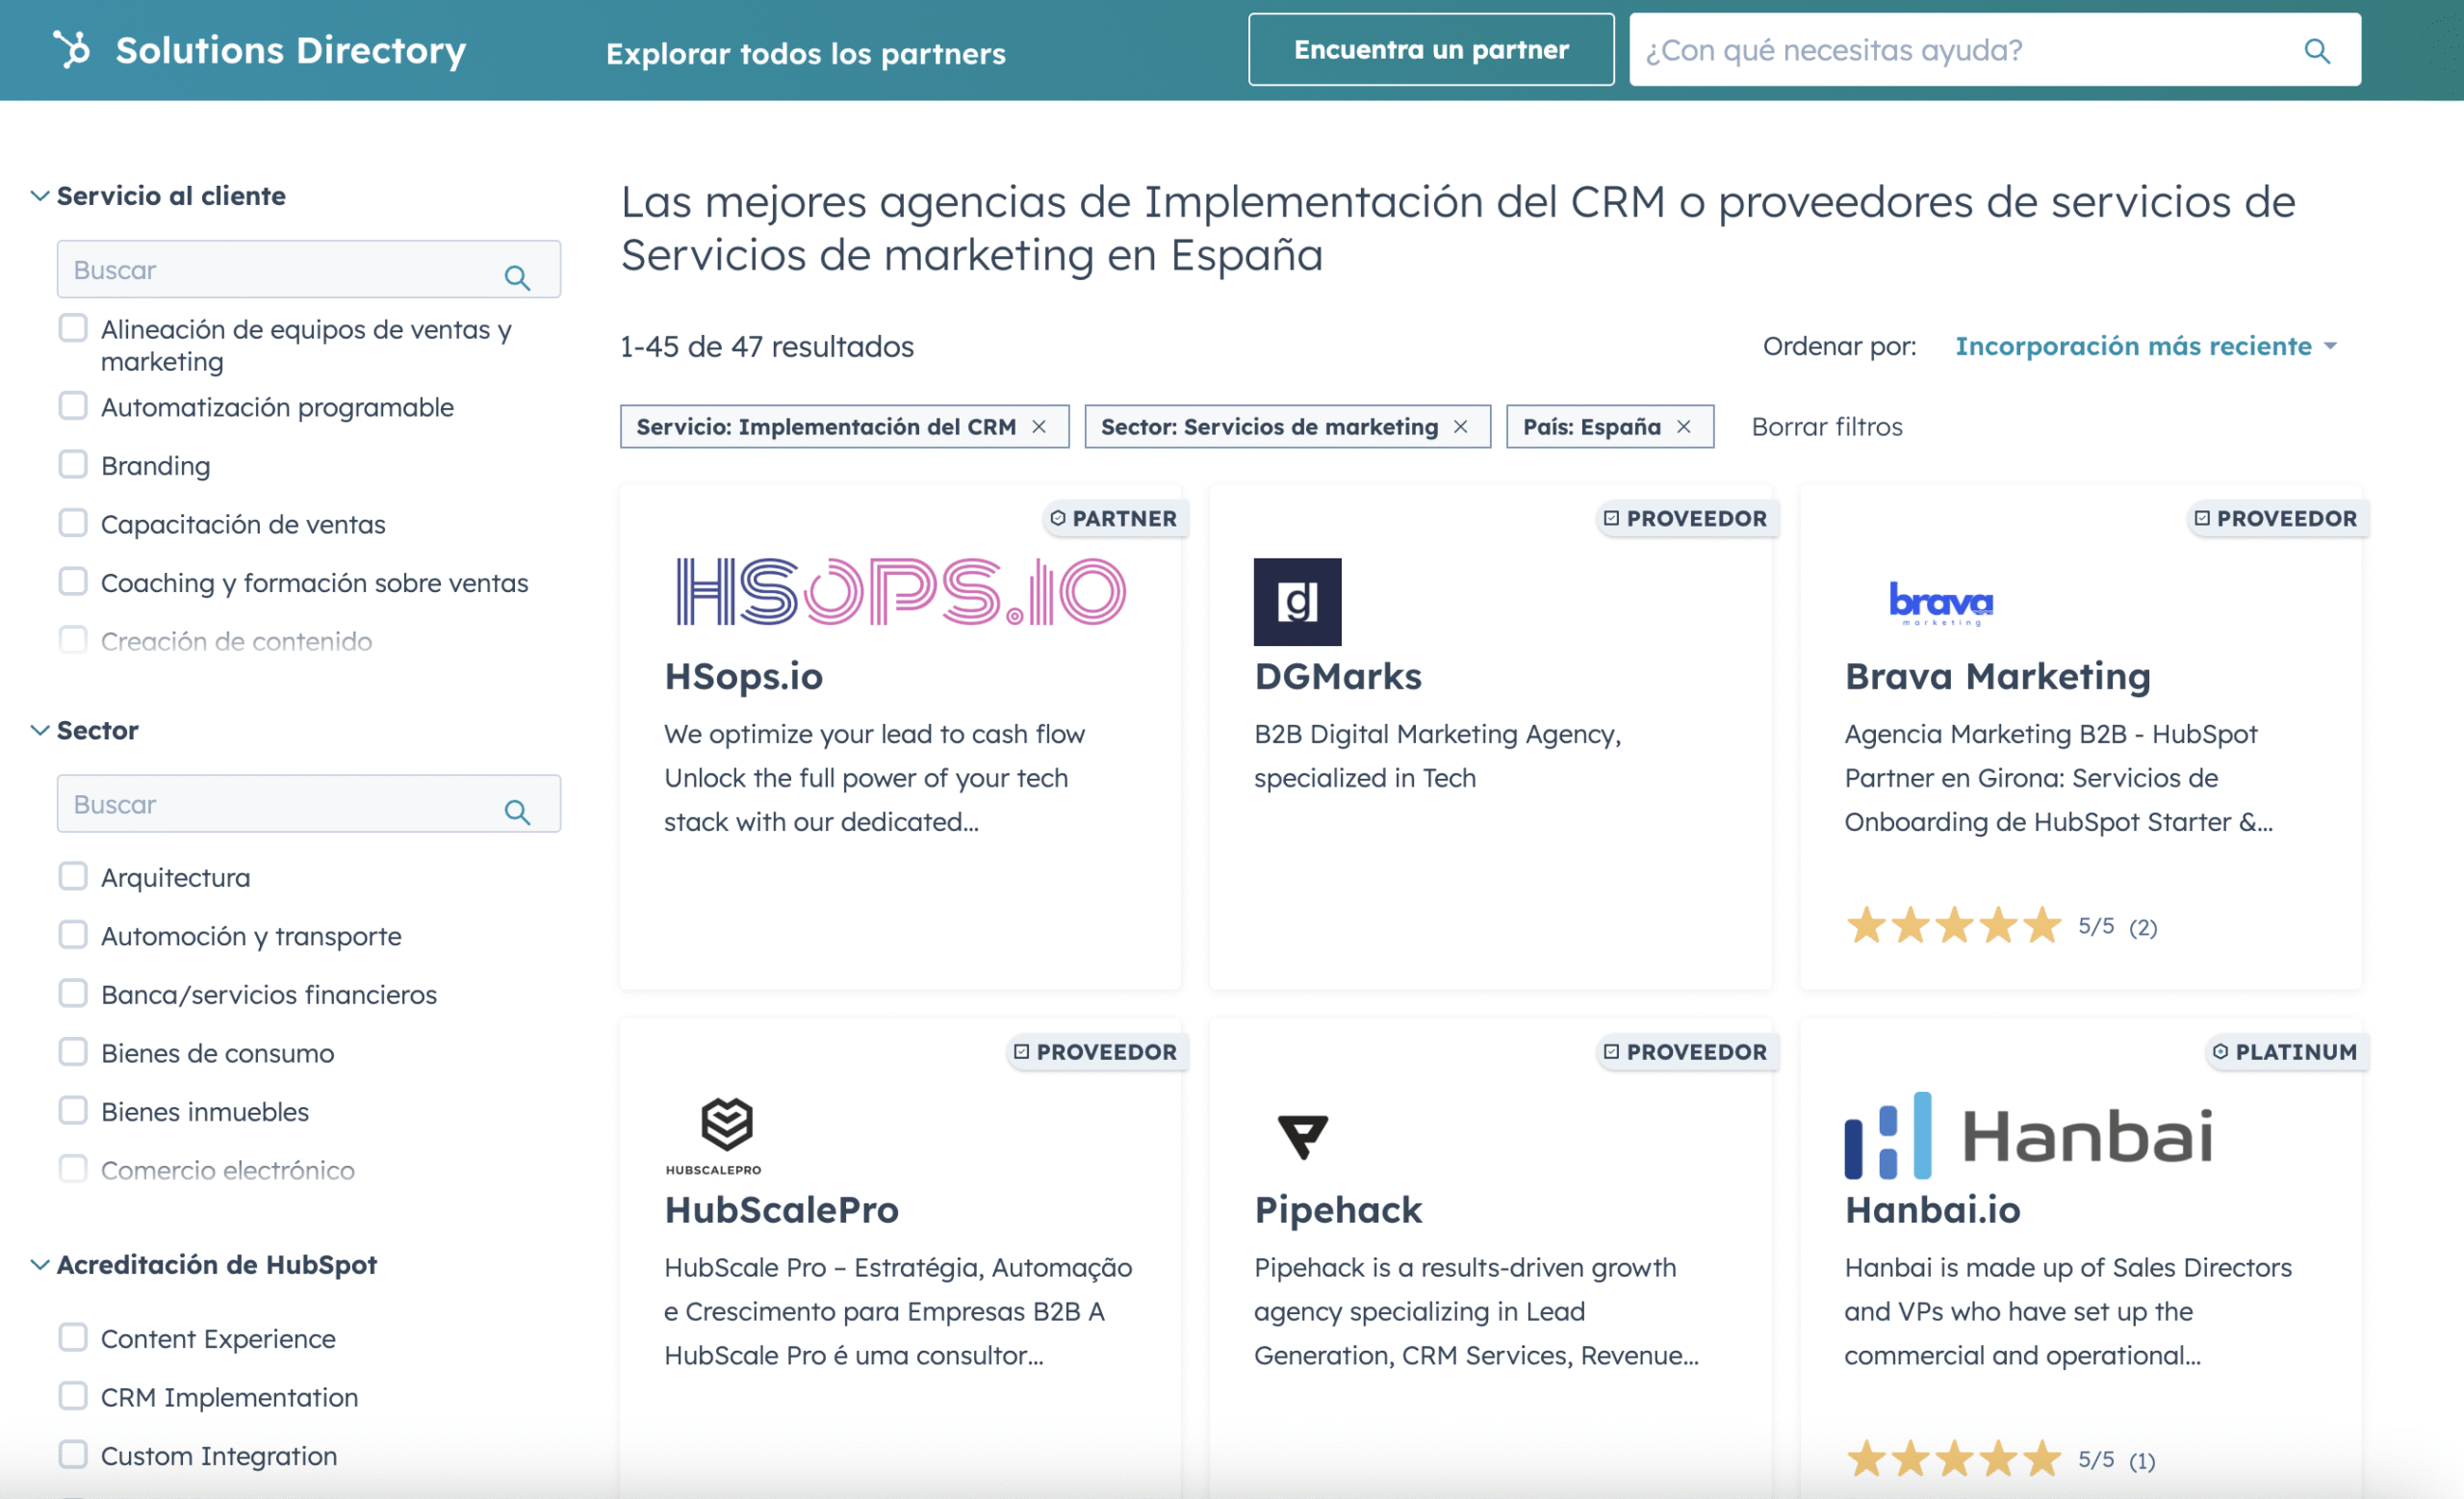Remove the Implementación del CRM filter chip

click(1039, 427)
